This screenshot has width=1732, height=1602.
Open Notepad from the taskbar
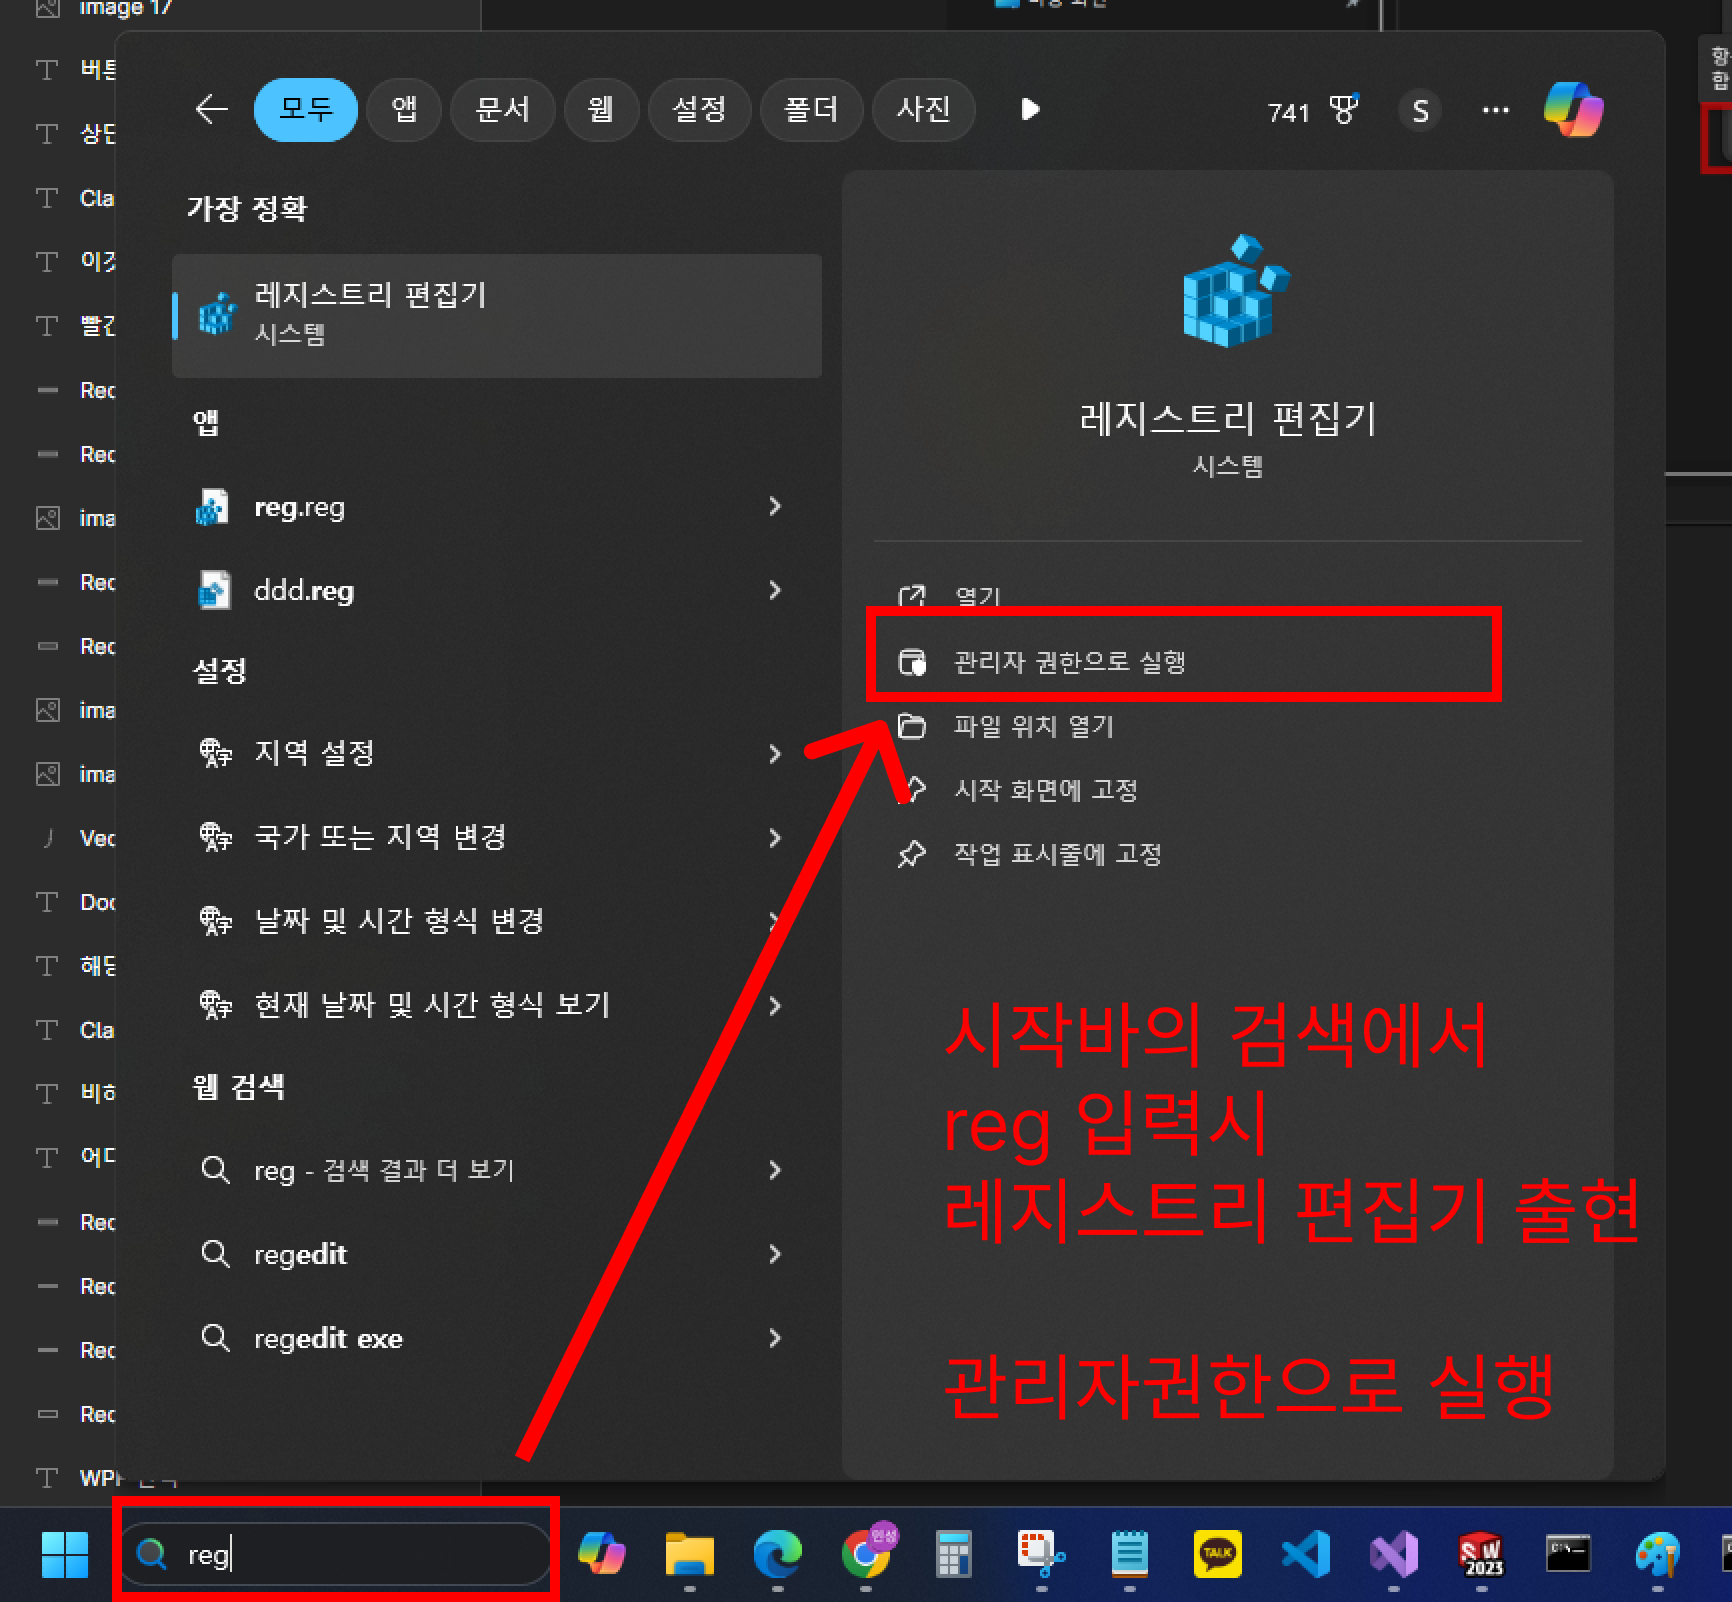(1130, 1554)
